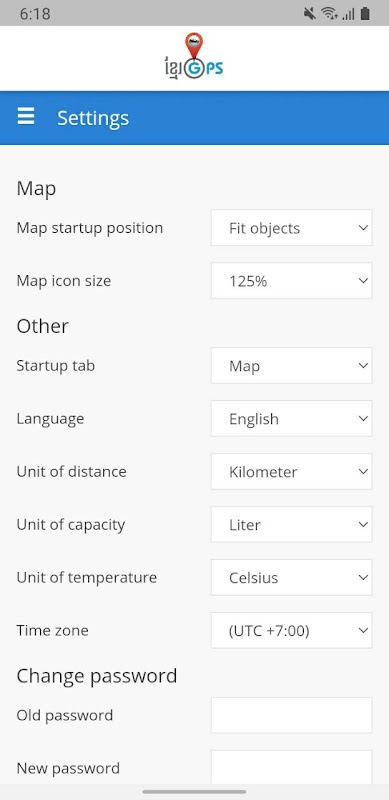Viewport: 389px width, 800px height.
Task: Tap the cellular signal strength icon
Action: click(x=349, y=14)
